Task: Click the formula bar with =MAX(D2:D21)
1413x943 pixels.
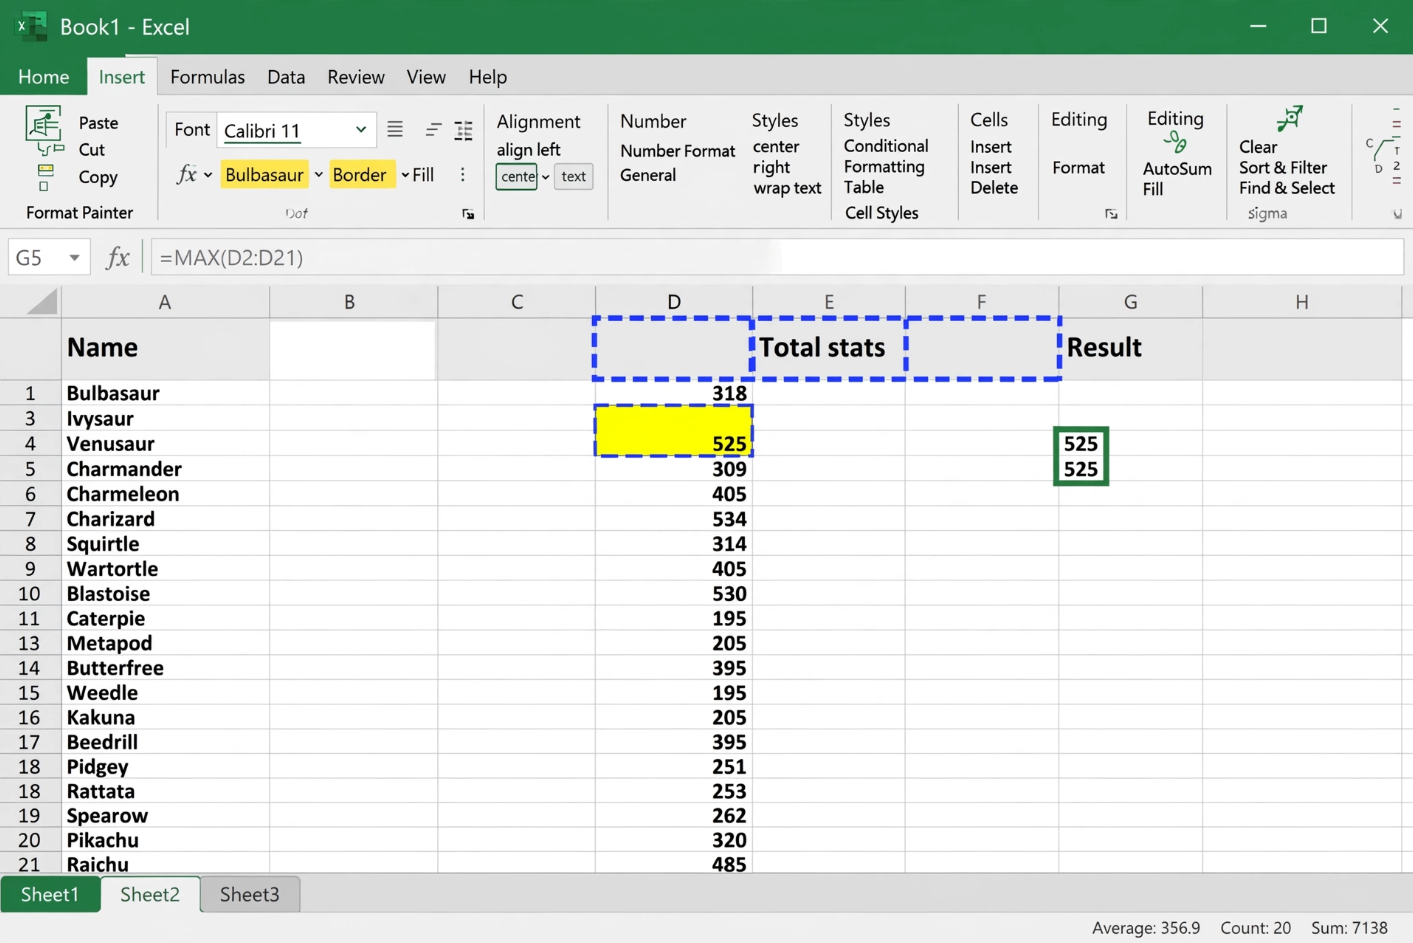Action: tap(777, 258)
